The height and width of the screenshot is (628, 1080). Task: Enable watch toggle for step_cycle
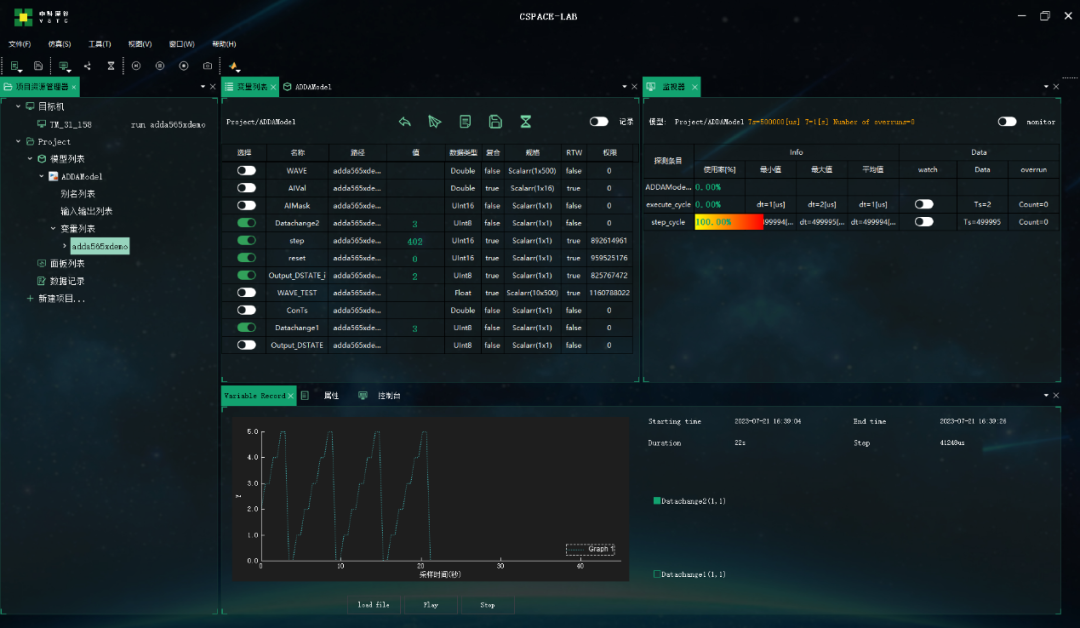pyautogui.click(x=924, y=222)
